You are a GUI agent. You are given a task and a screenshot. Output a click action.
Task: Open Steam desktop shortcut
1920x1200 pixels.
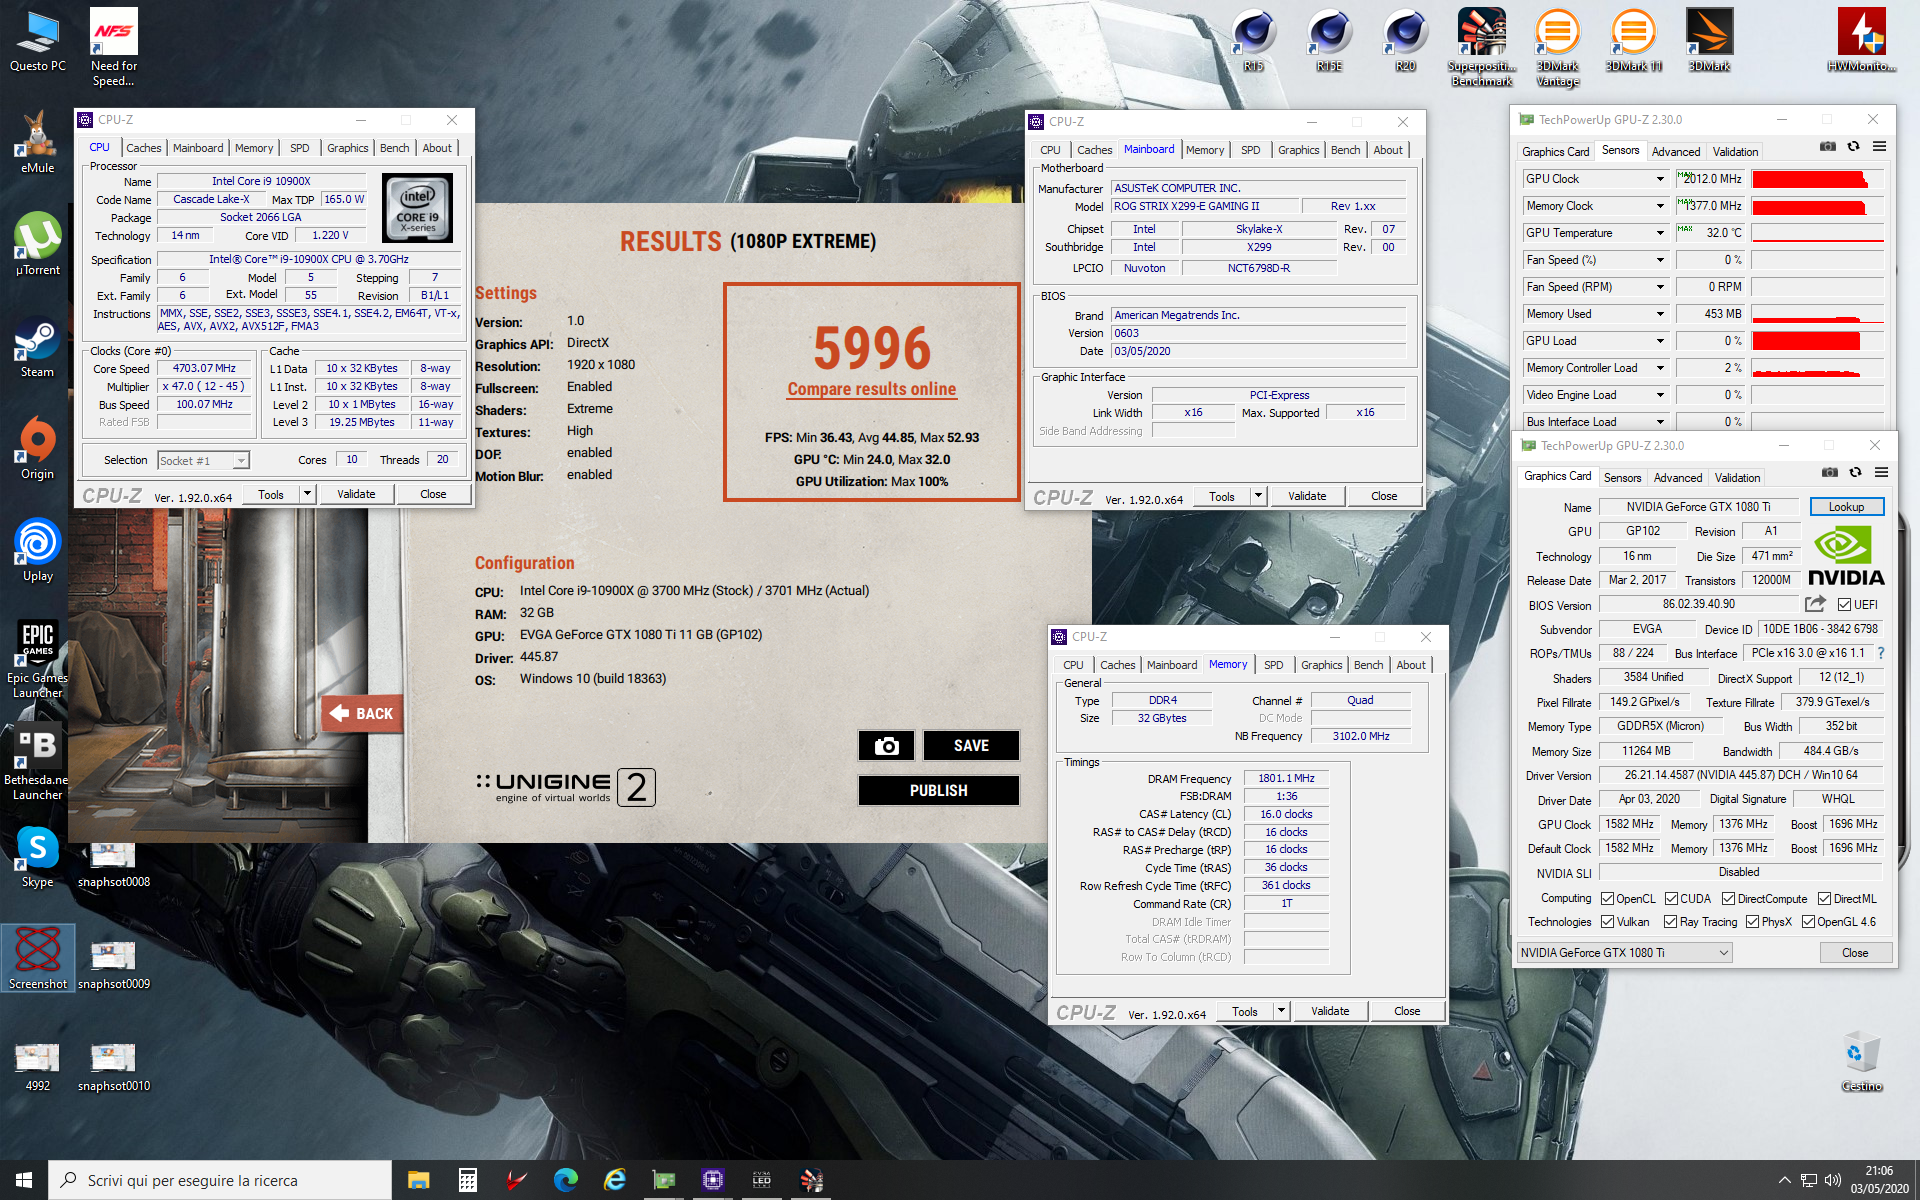click(x=38, y=347)
